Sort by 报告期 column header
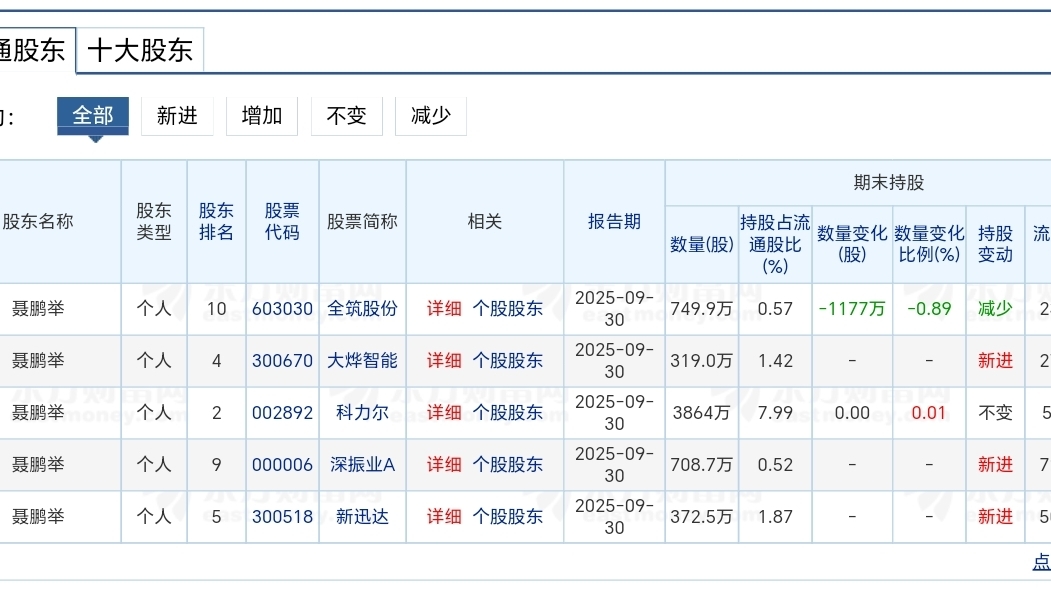1051x592 pixels. pos(614,222)
